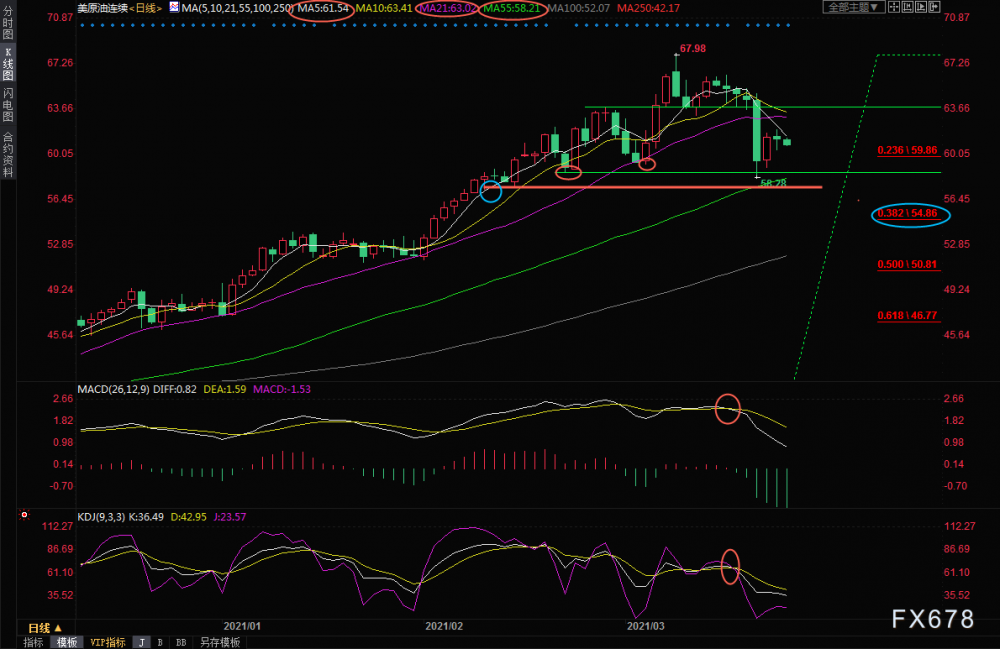The width and height of the screenshot is (1000, 649).
Task: Click the MACD:-1.53 value
Action: (282, 389)
